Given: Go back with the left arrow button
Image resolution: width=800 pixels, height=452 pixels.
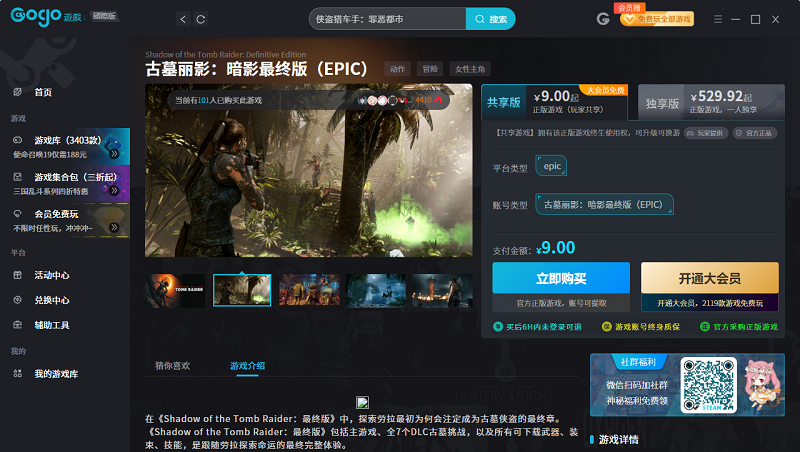Looking at the screenshot, I should coord(183,19).
